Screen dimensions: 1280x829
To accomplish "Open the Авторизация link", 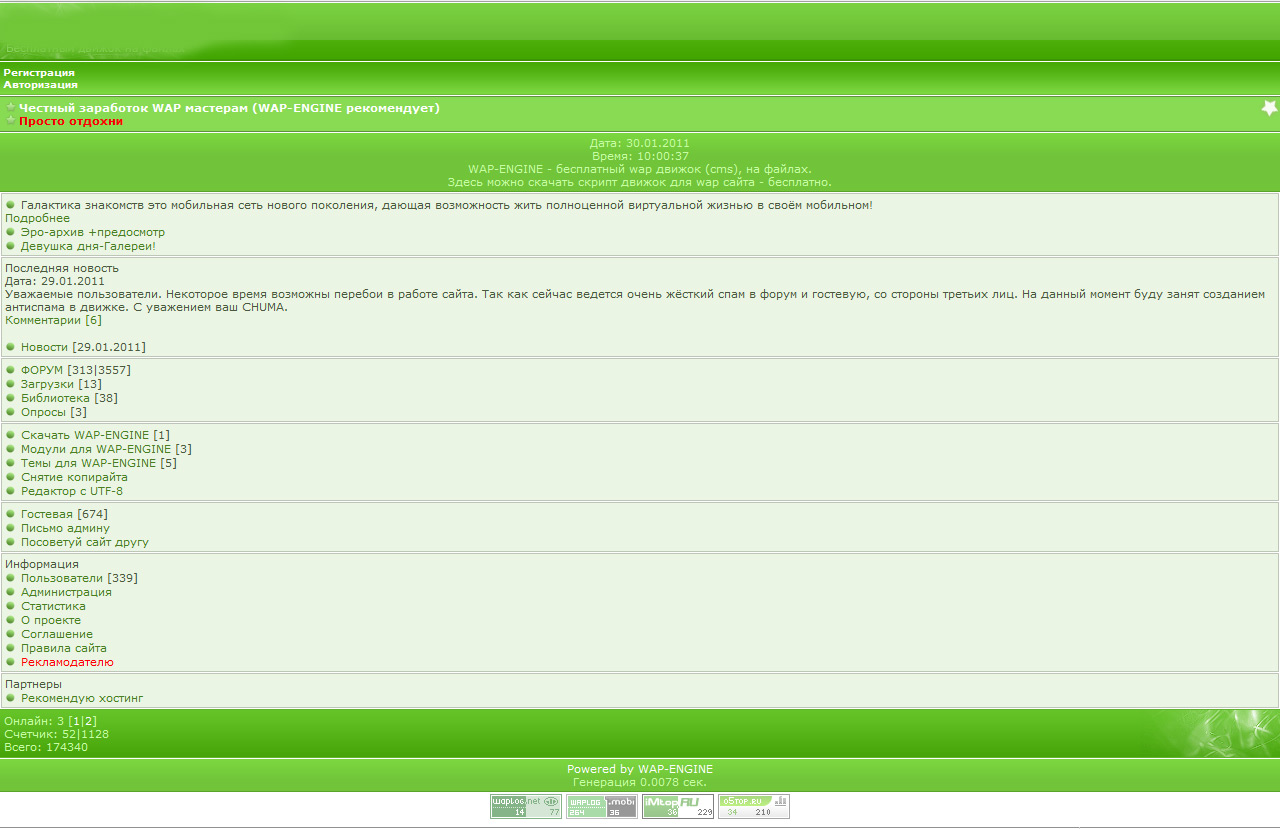I will tap(40, 85).
